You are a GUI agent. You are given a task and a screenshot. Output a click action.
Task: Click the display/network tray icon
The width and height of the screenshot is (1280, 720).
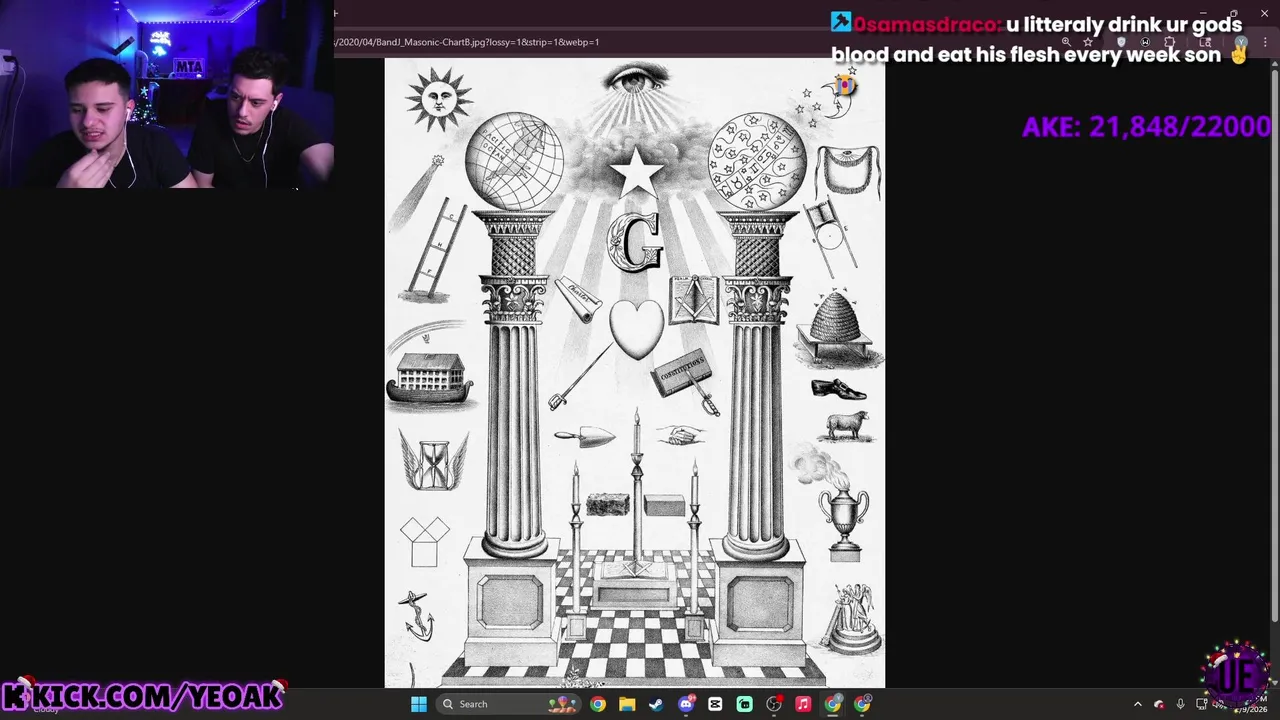1202,704
